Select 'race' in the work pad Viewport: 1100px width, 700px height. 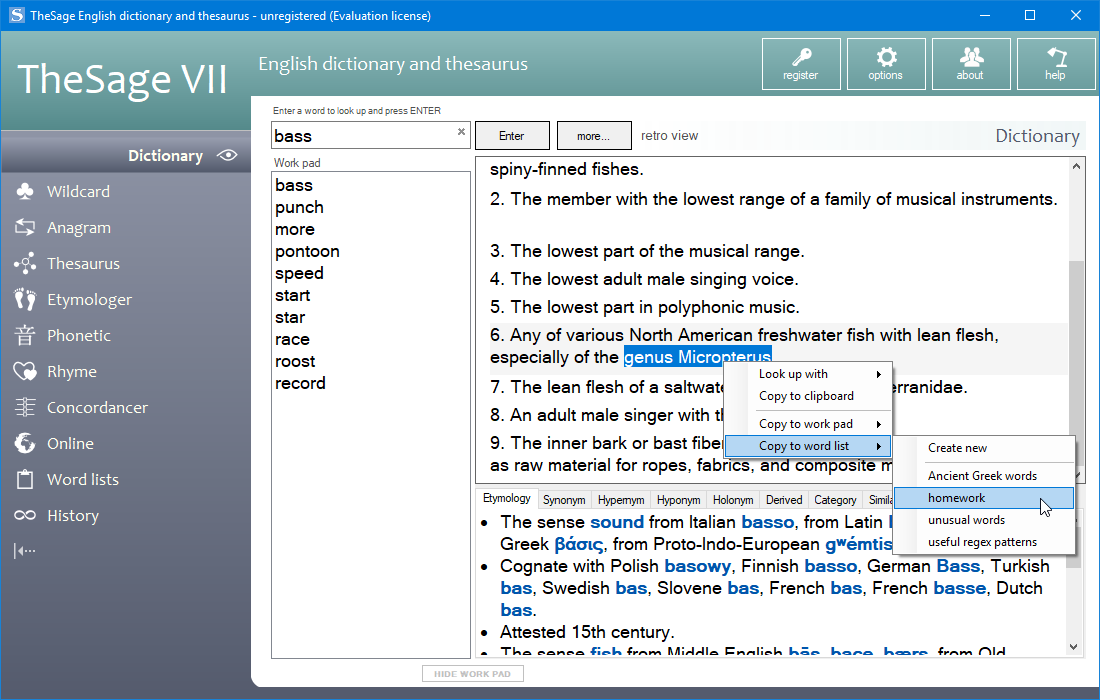[293, 340]
